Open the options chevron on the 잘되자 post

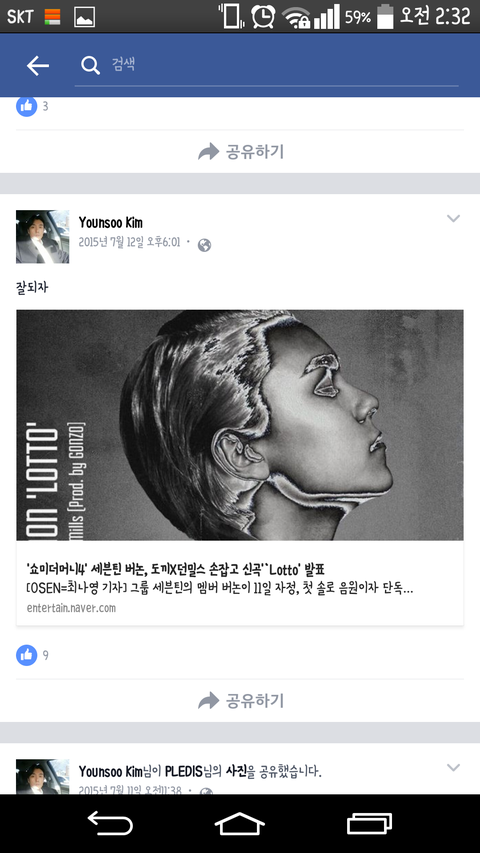[x=453, y=219]
